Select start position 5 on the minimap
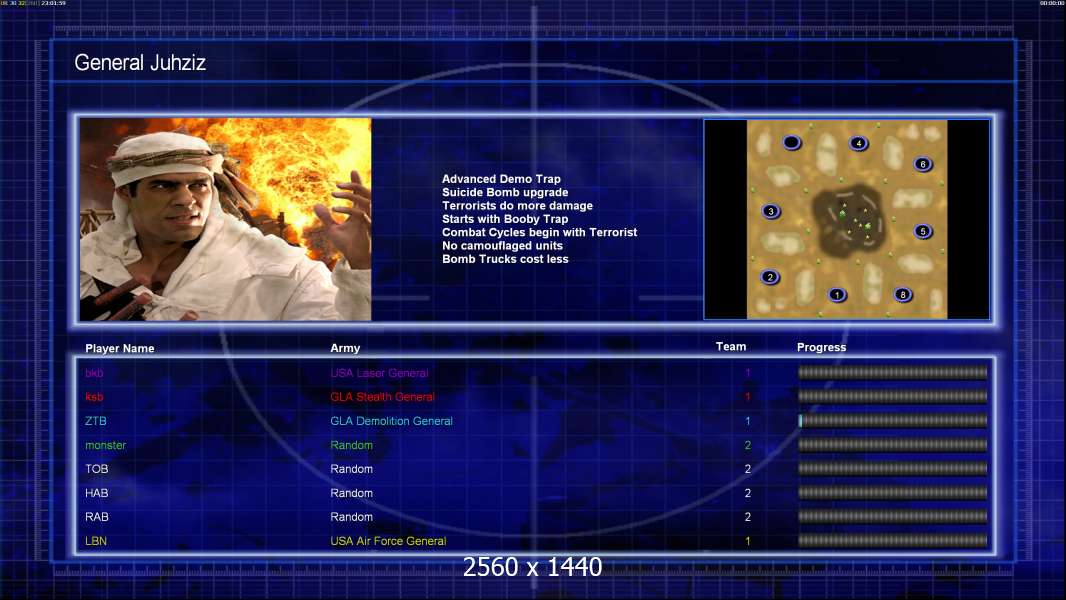Screen dimensions: 1066x600 click(923, 231)
